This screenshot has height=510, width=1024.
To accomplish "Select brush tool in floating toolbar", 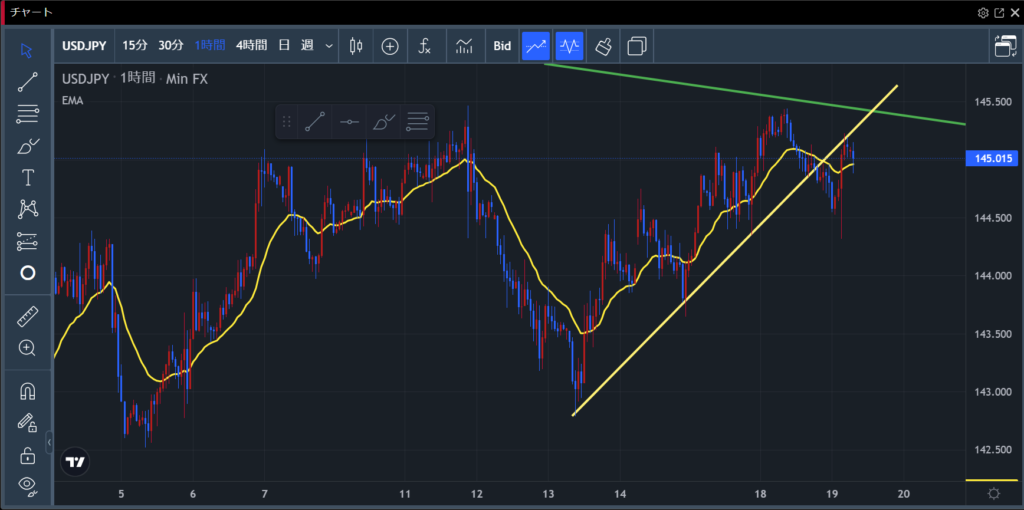I will 383,121.
